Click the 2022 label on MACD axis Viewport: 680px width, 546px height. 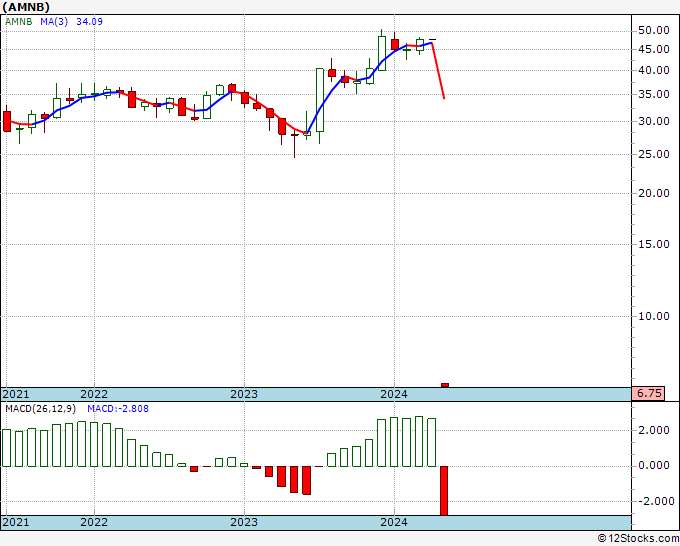pos(94,522)
